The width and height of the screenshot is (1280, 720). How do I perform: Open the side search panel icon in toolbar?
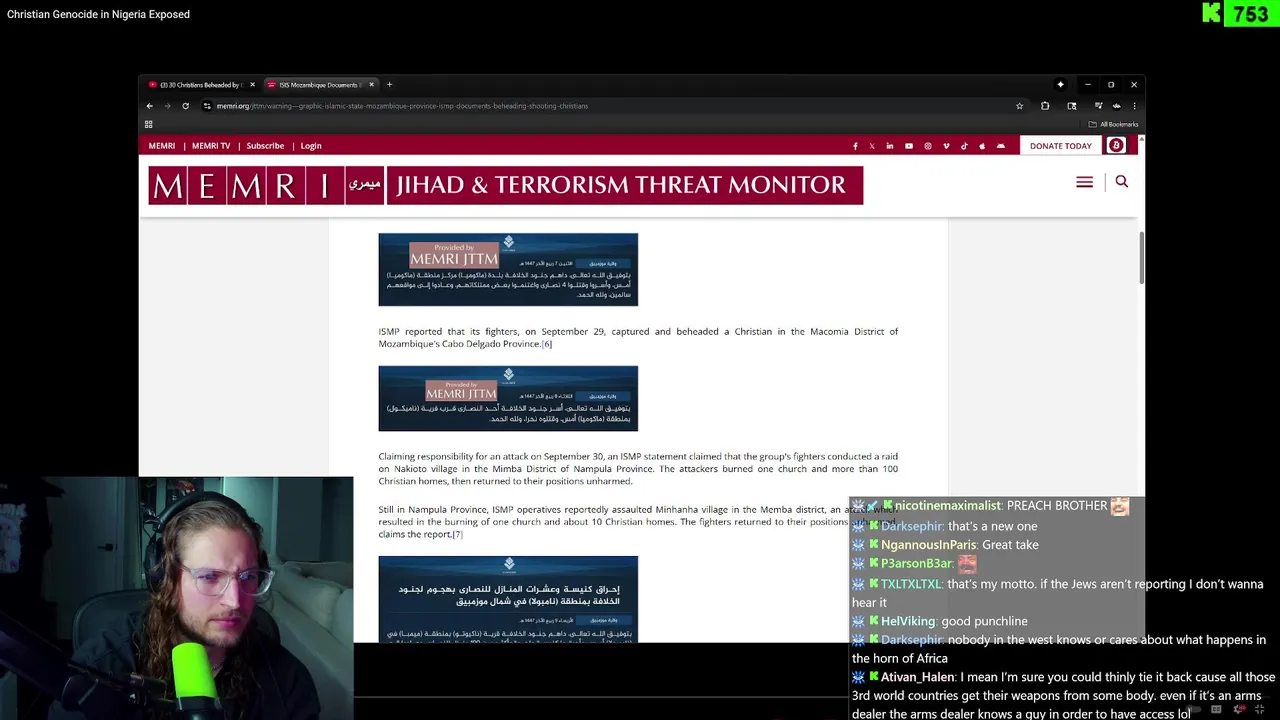pos(1072,106)
